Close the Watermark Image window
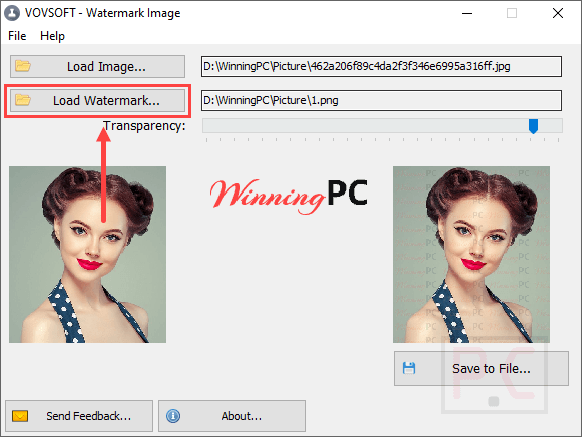 [x=558, y=13]
